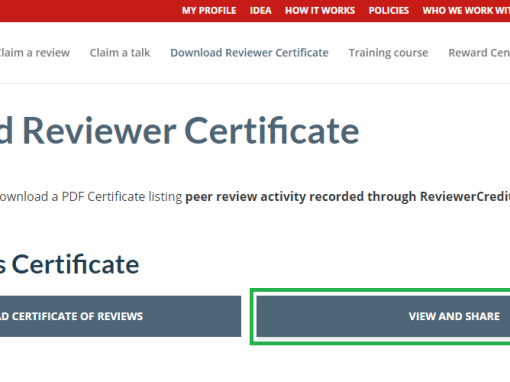Switch to the Claim a review tab

coord(34,53)
